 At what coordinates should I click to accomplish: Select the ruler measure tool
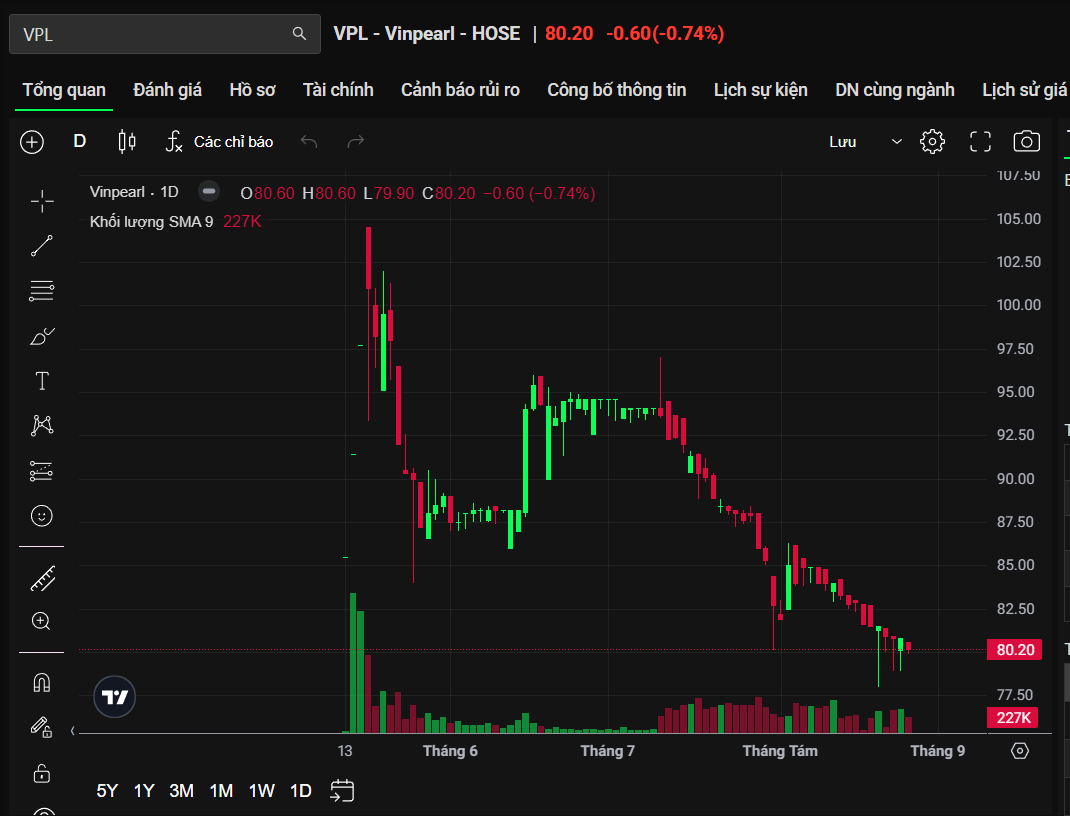pos(42,579)
